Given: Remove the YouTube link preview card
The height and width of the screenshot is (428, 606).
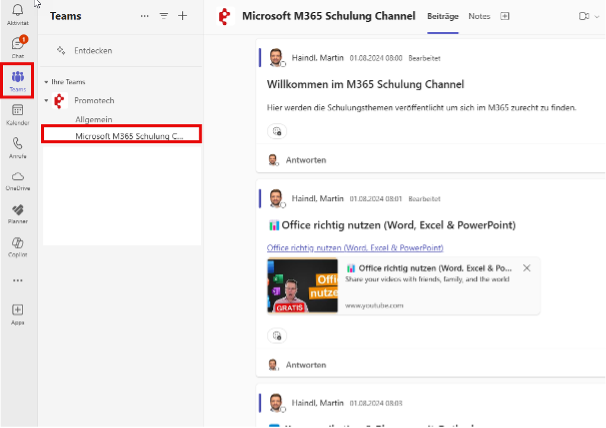Looking at the screenshot, I should point(526,268).
